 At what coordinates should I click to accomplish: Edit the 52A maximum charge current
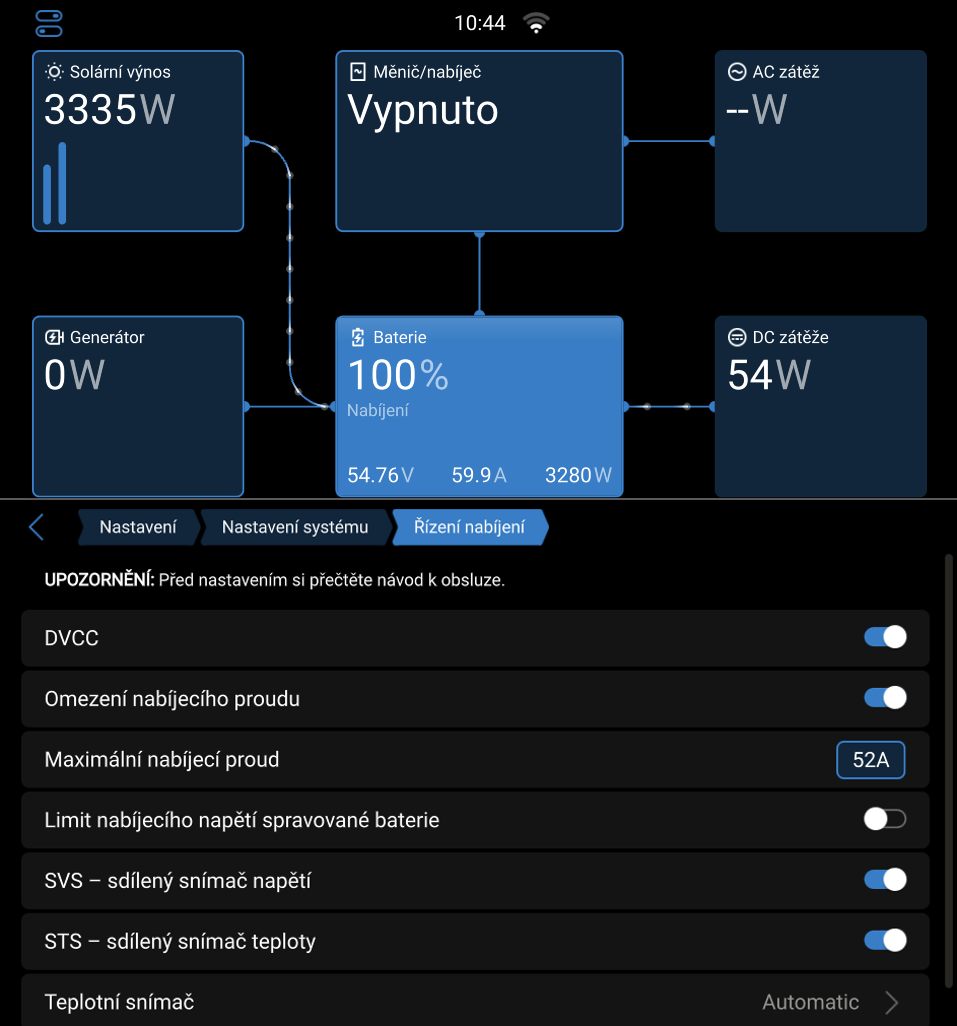(870, 760)
